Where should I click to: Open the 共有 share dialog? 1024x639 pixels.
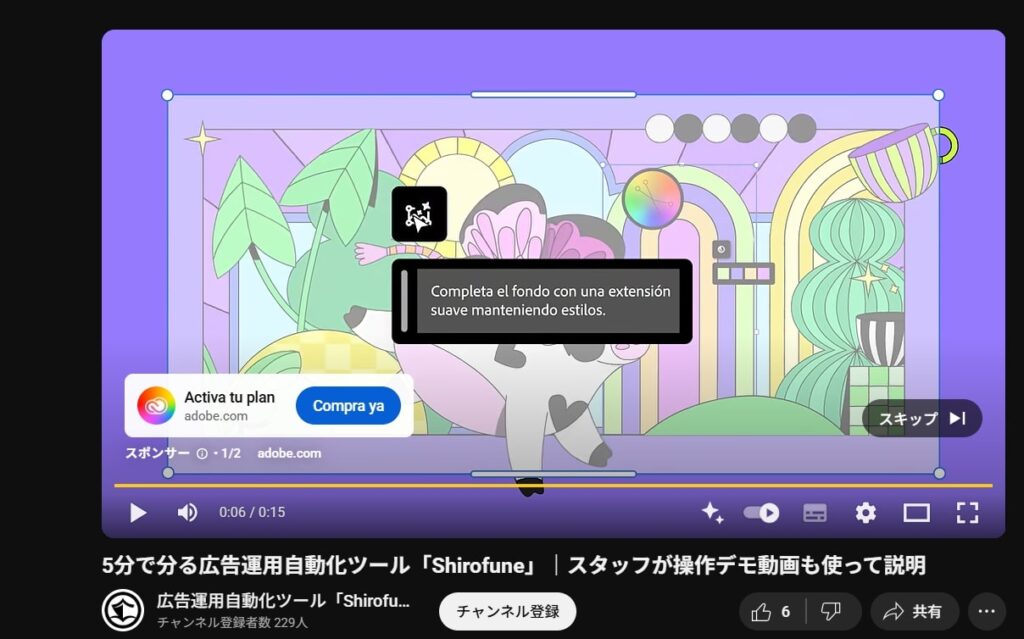coord(914,611)
